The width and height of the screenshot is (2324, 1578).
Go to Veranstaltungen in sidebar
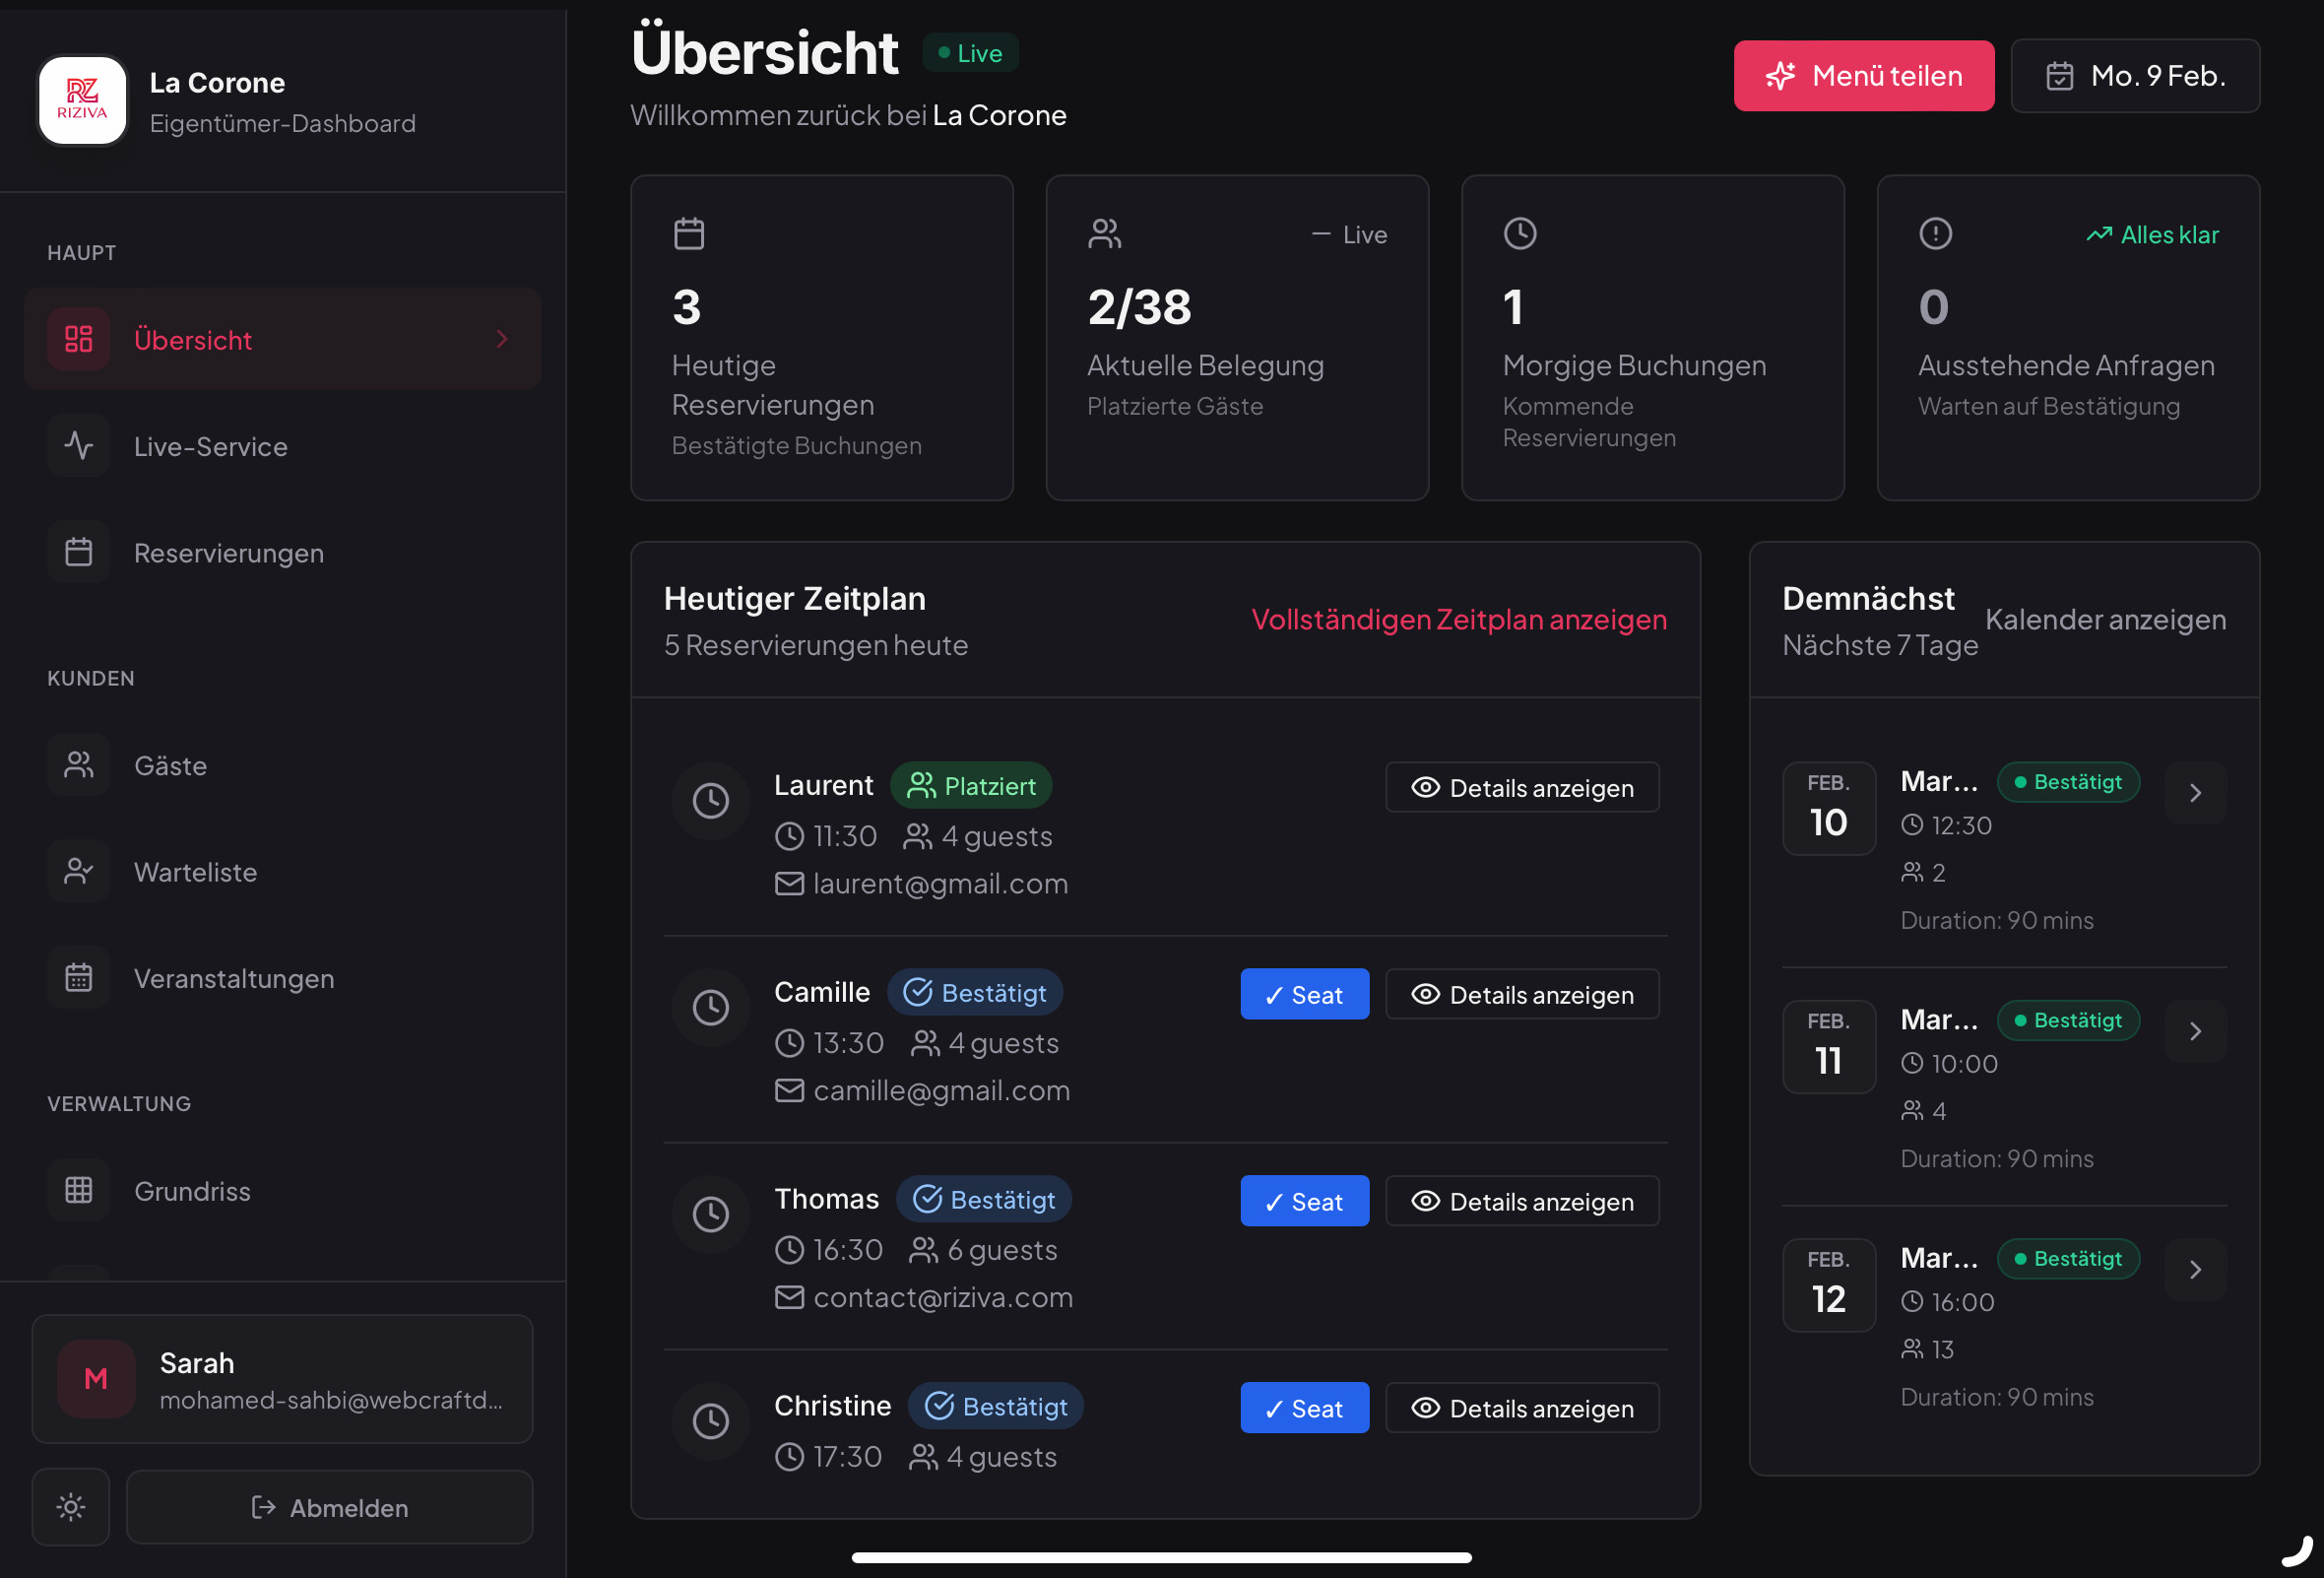point(282,978)
